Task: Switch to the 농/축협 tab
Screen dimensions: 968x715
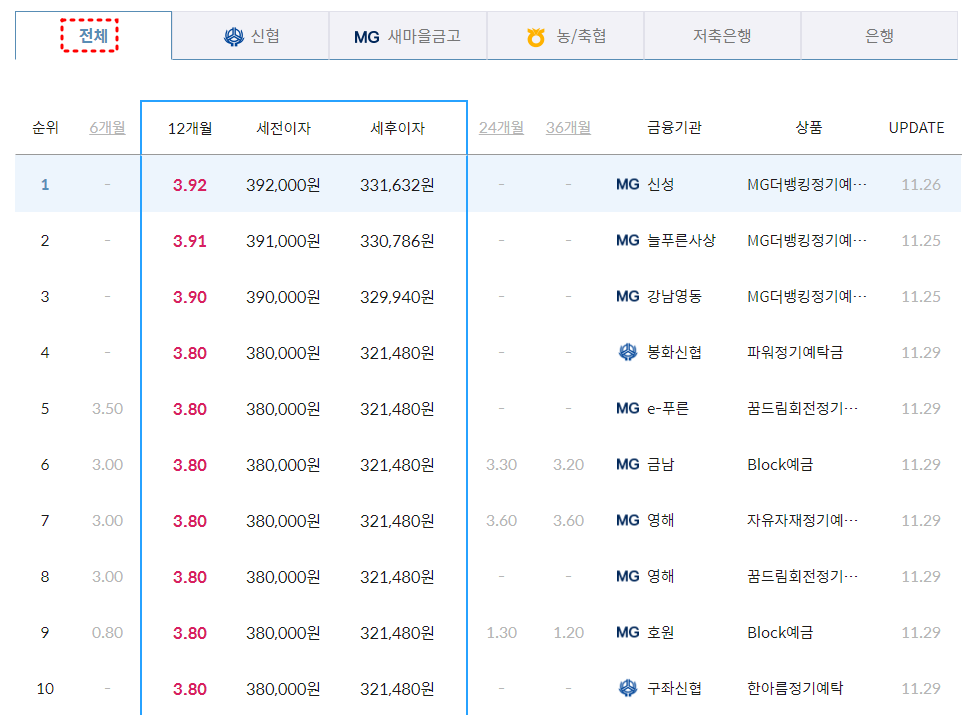Action: coord(565,36)
